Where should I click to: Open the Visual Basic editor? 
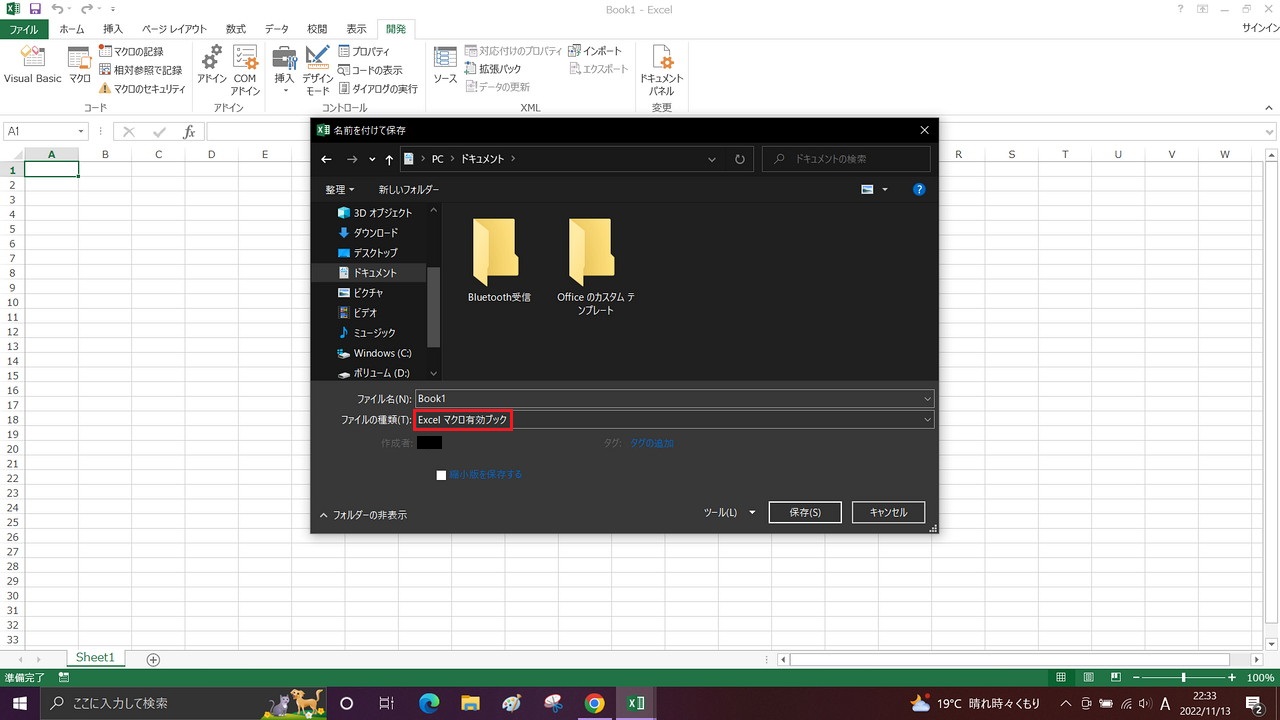point(33,66)
